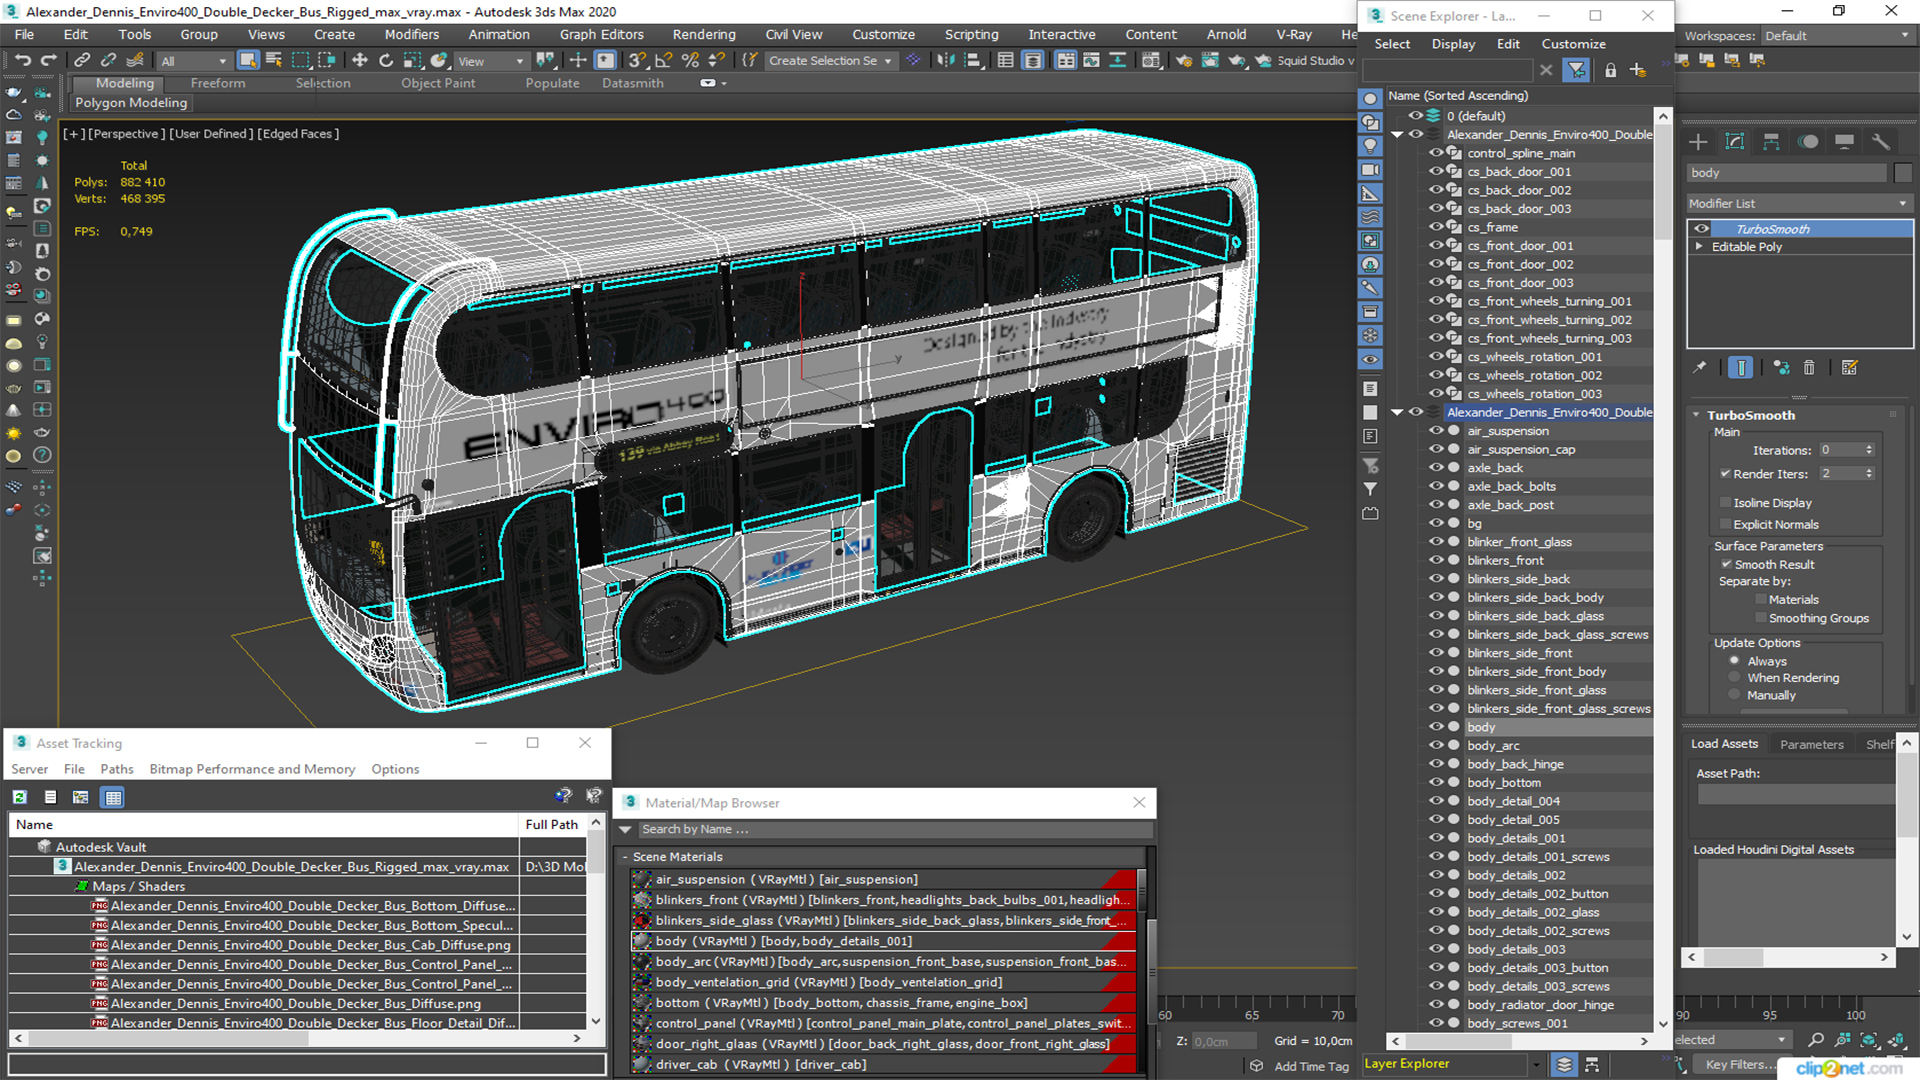The width and height of the screenshot is (1920, 1080).
Task: Select the Rotate transform tool
Action: click(x=386, y=61)
